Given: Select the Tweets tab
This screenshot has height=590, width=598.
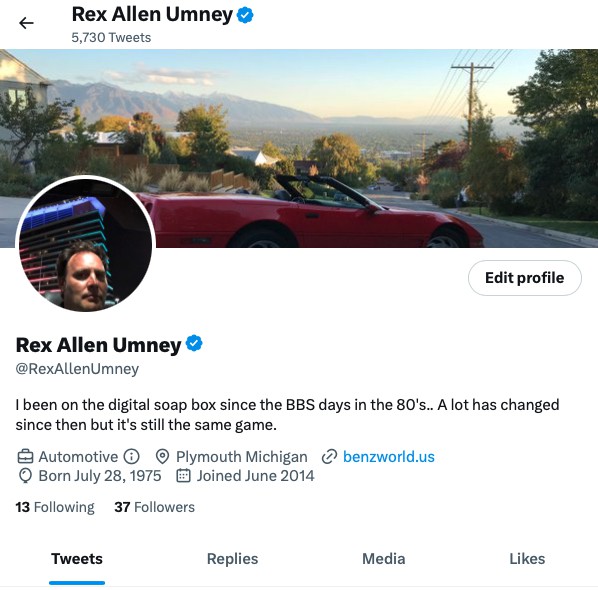Looking at the screenshot, I should click(x=77, y=559).
